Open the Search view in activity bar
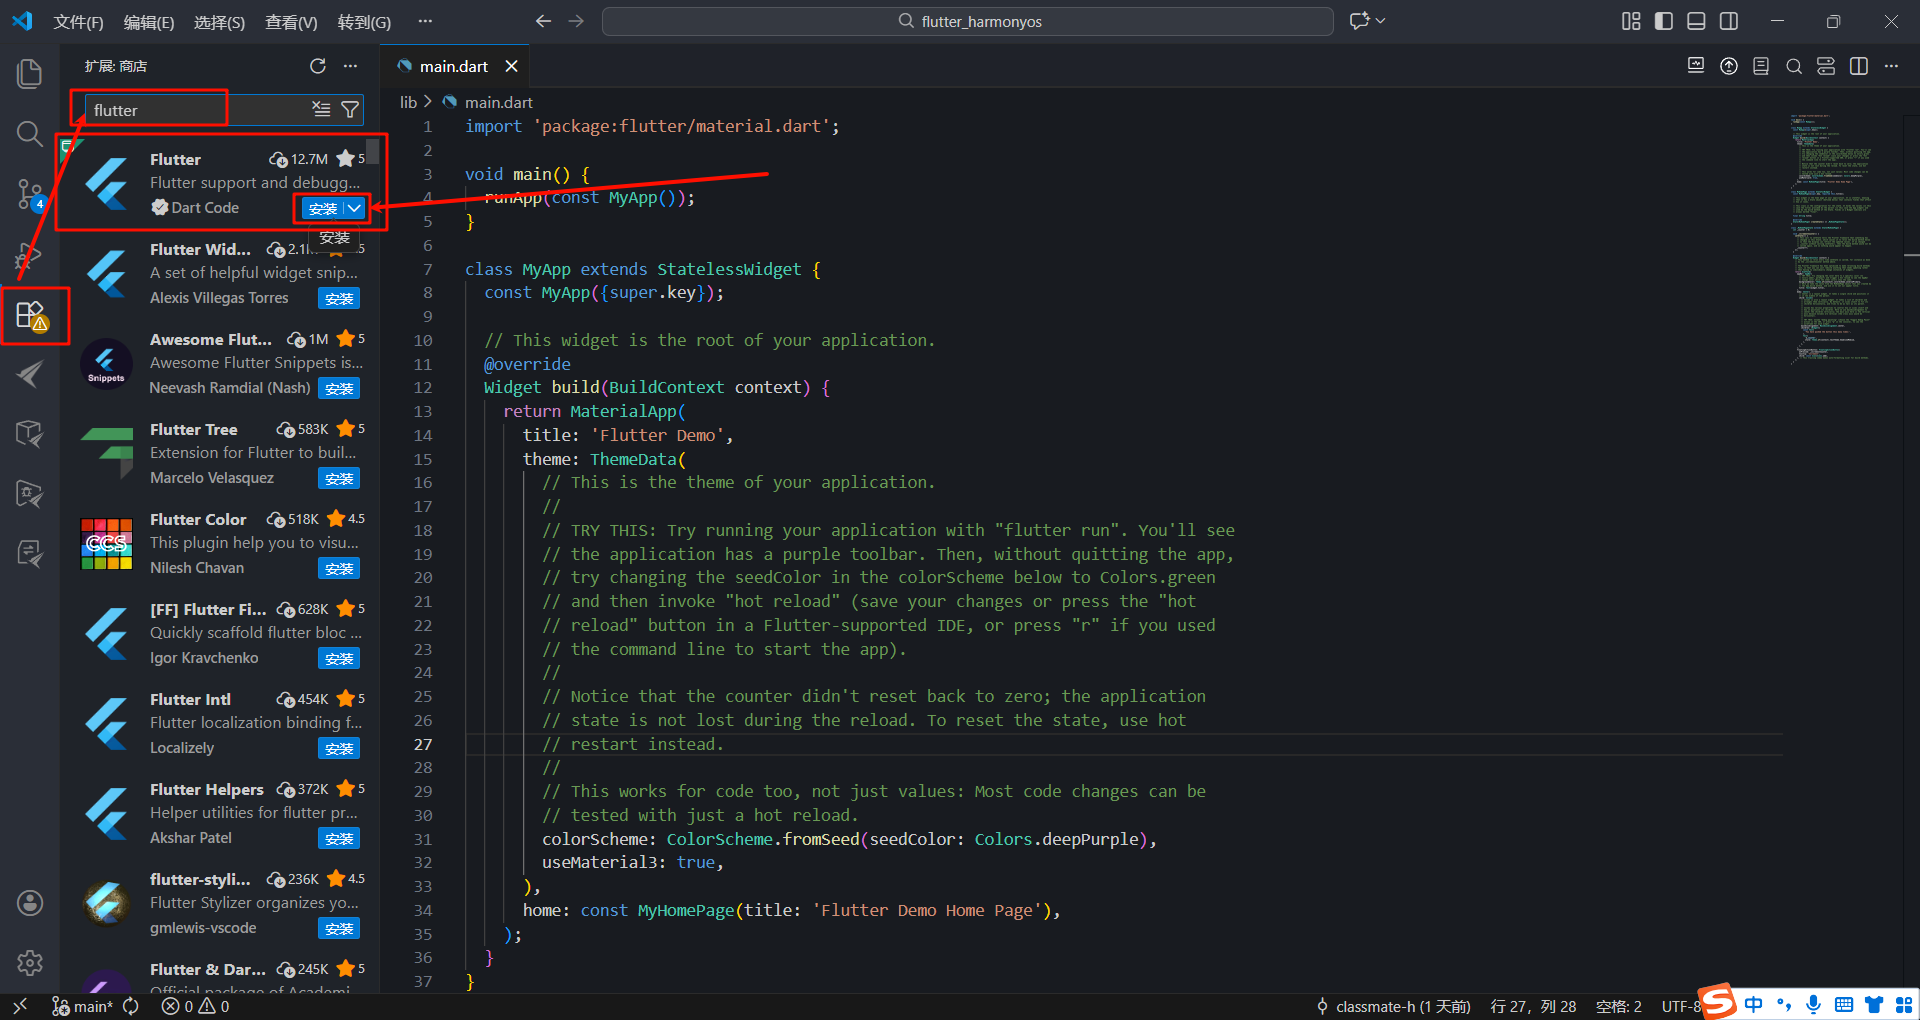Screen dimensions: 1920x1020 (x=30, y=133)
